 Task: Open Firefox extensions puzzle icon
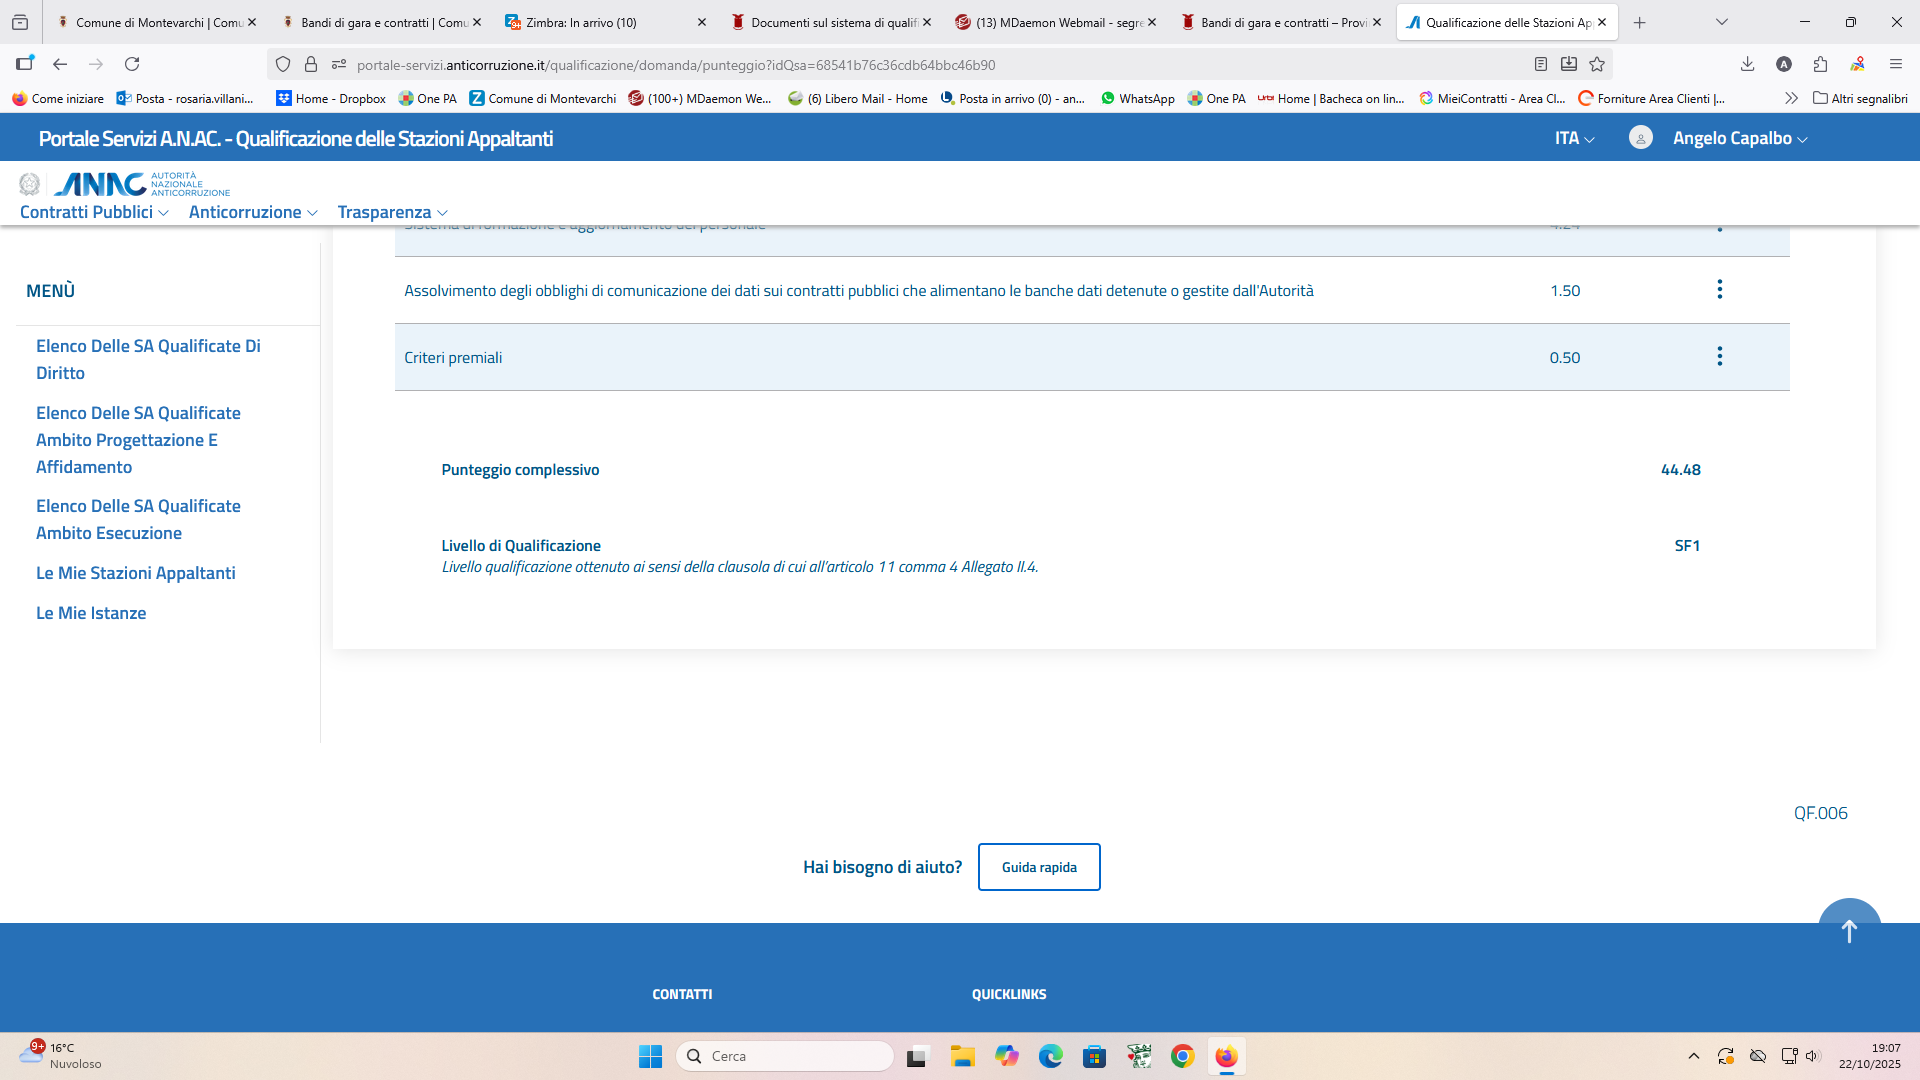point(1820,64)
